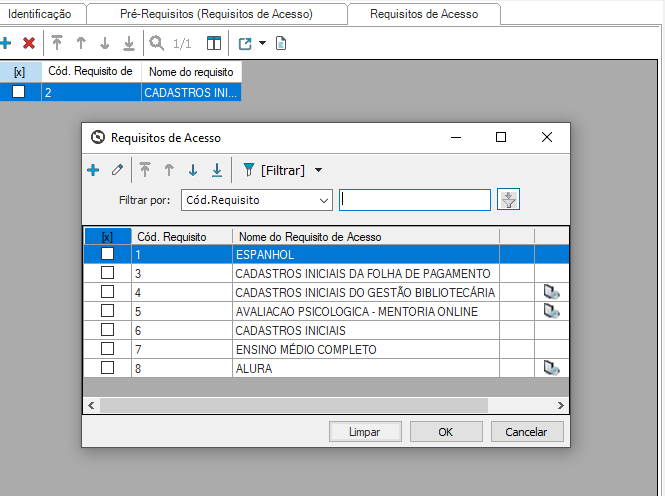Click the Limpar button
The image size is (665, 496).
[364, 432]
